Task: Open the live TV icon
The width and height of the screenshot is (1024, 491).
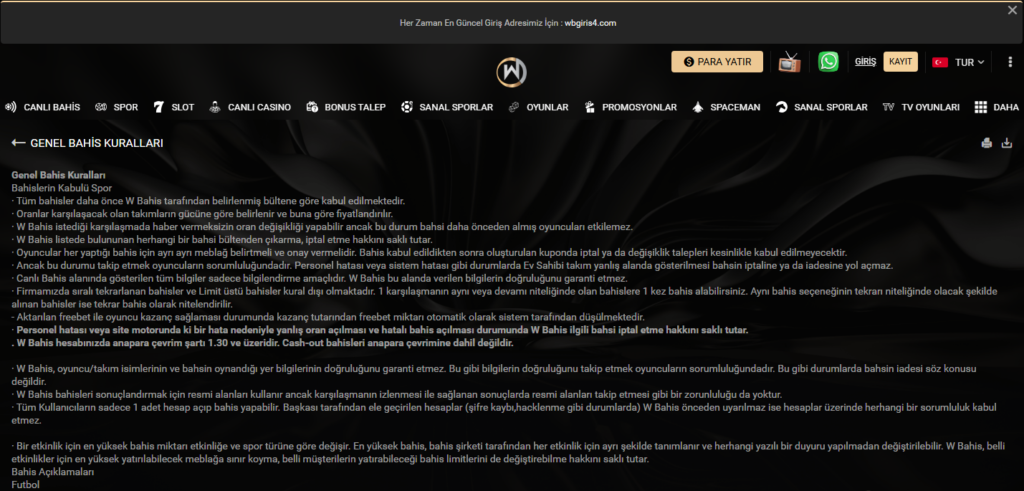Action: 790,62
